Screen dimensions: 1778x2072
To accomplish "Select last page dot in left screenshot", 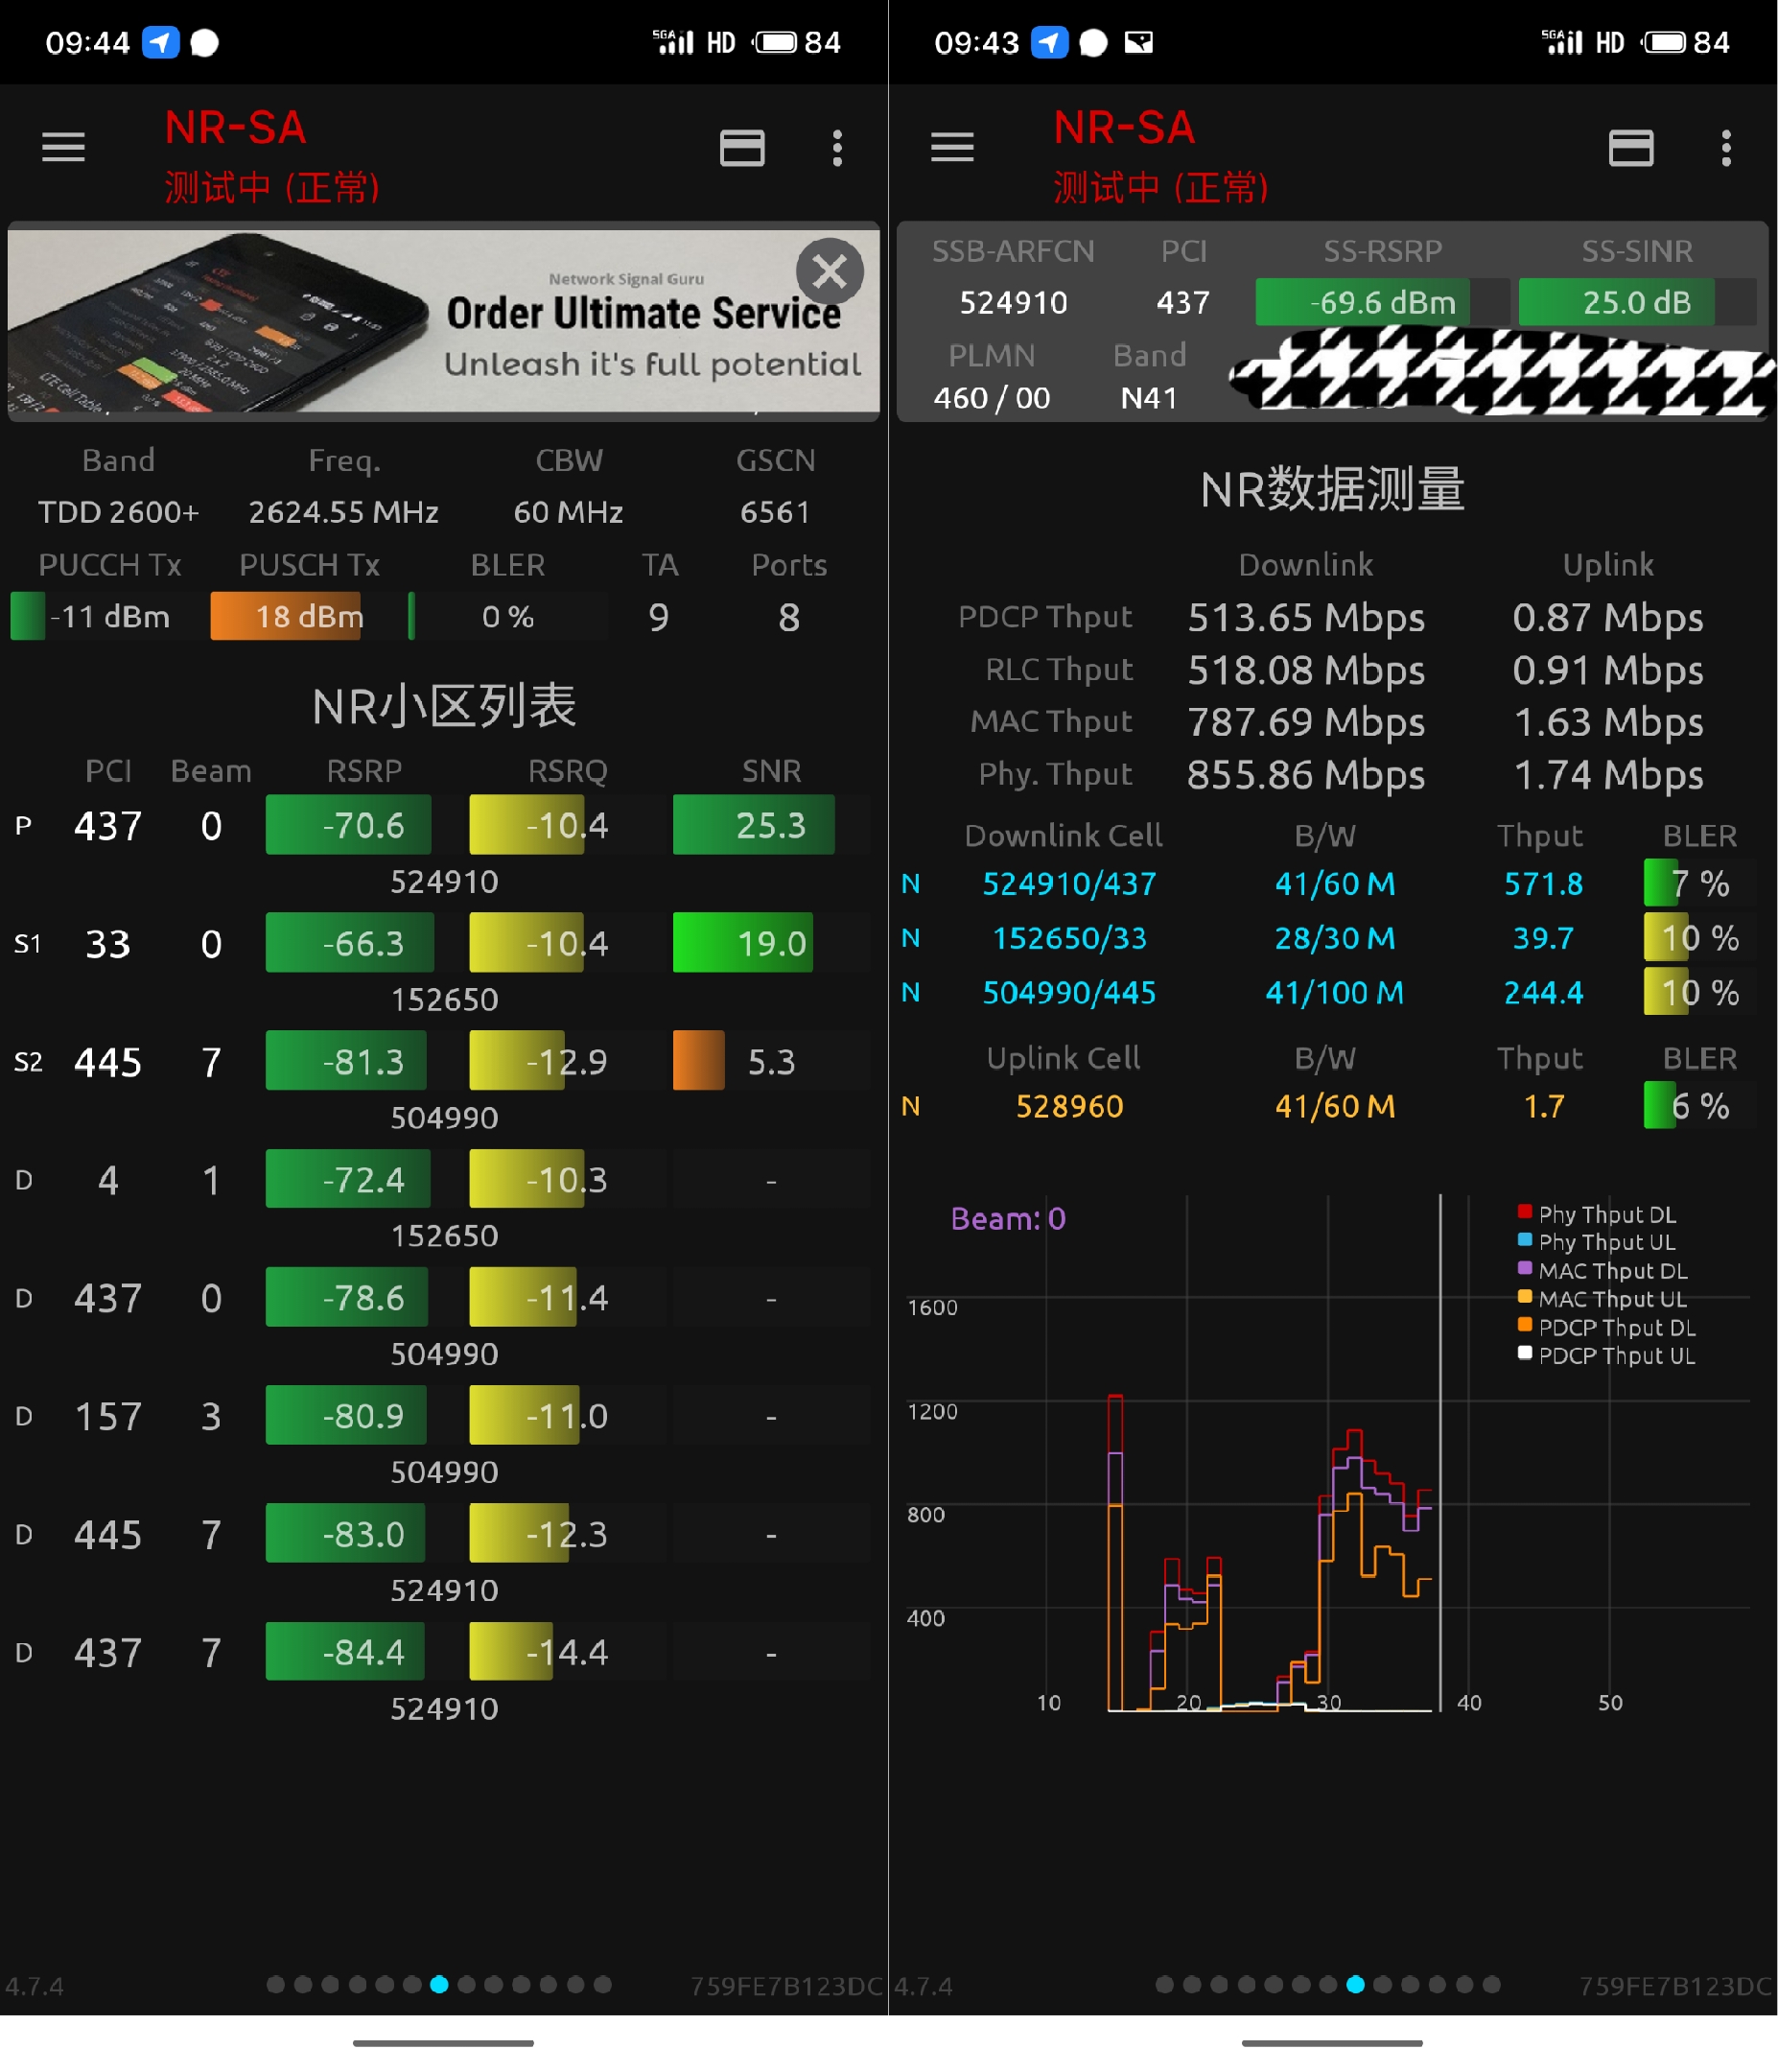I will tap(602, 1985).
